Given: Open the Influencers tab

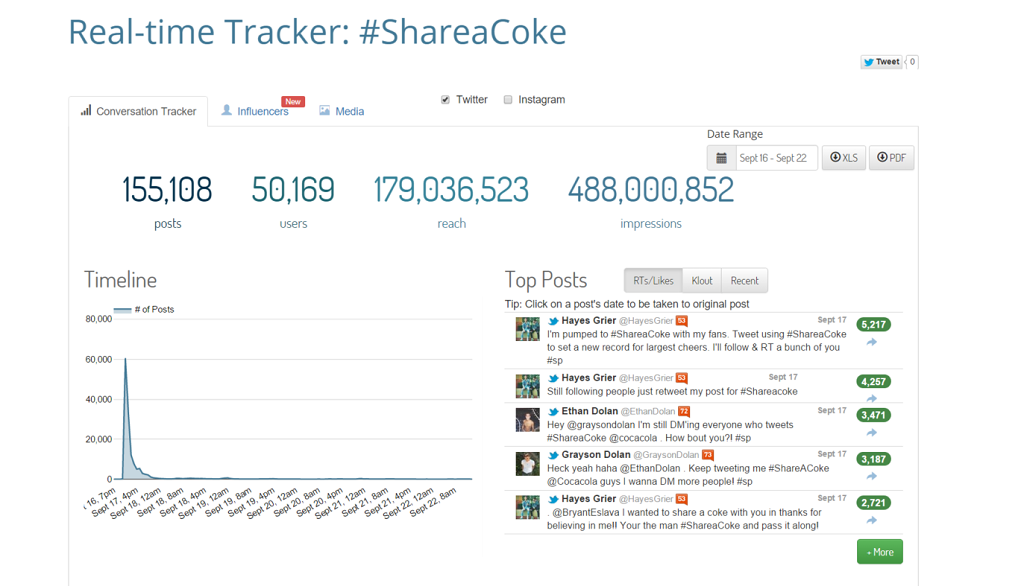Looking at the screenshot, I should coord(263,112).
